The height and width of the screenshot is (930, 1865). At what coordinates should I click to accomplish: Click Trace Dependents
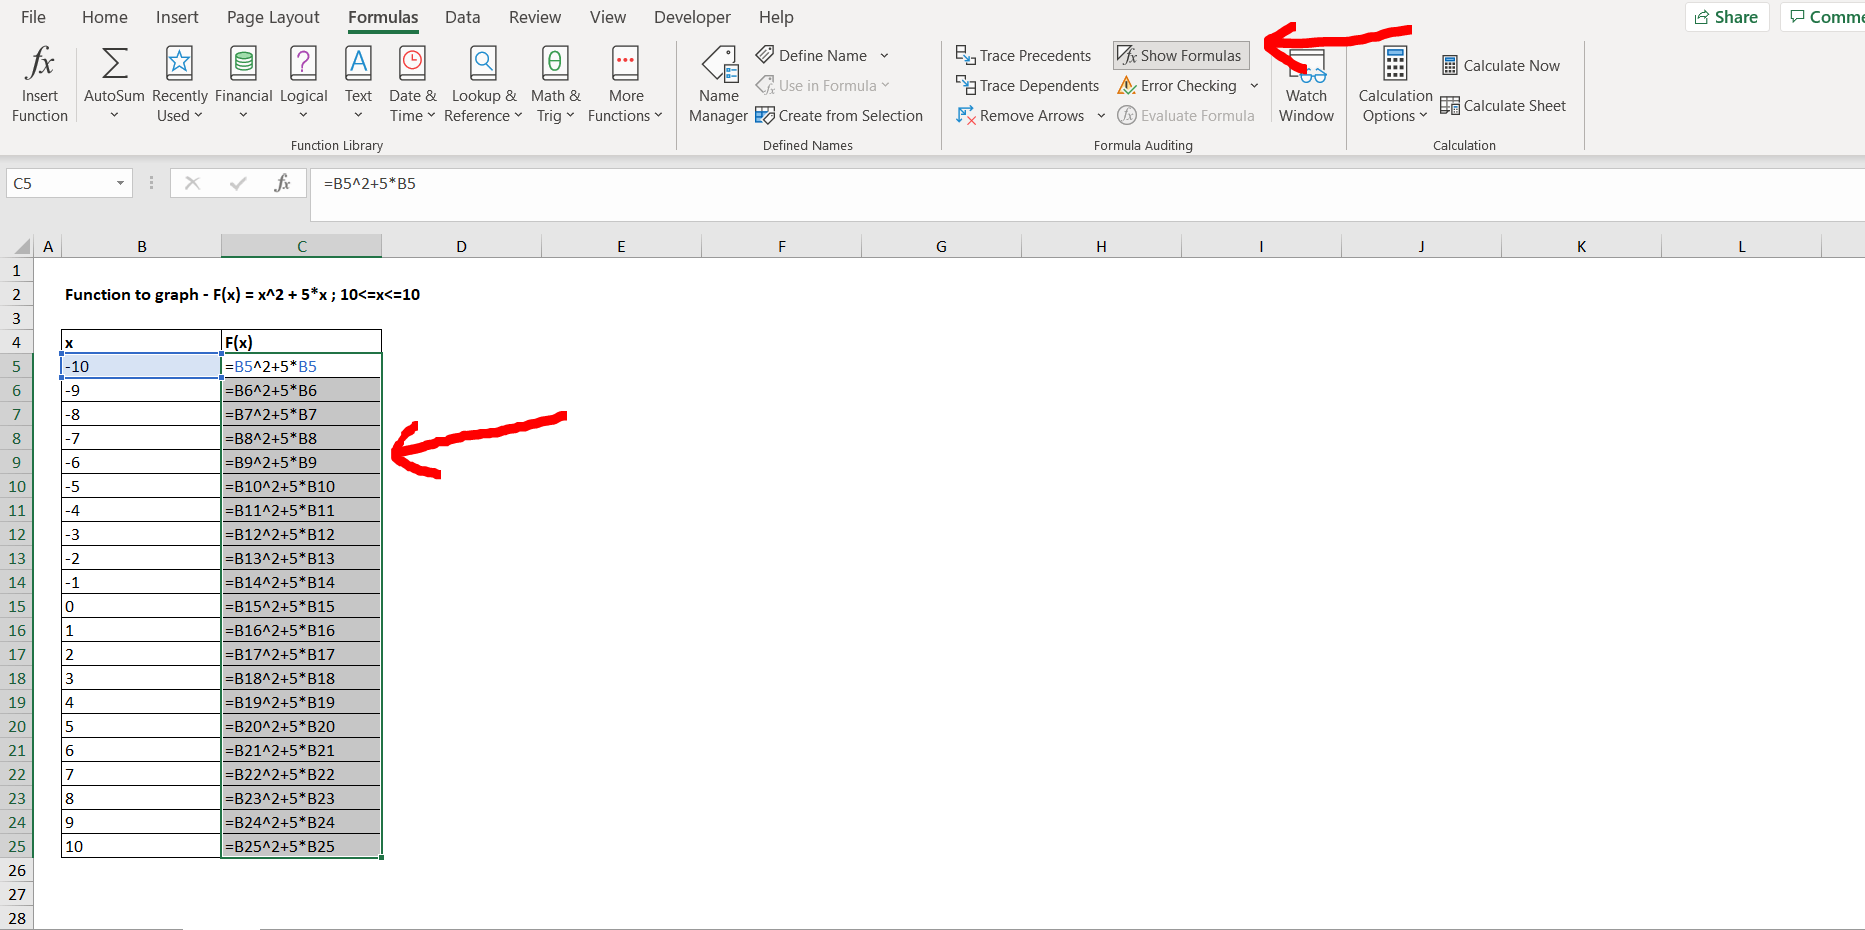1027,85
